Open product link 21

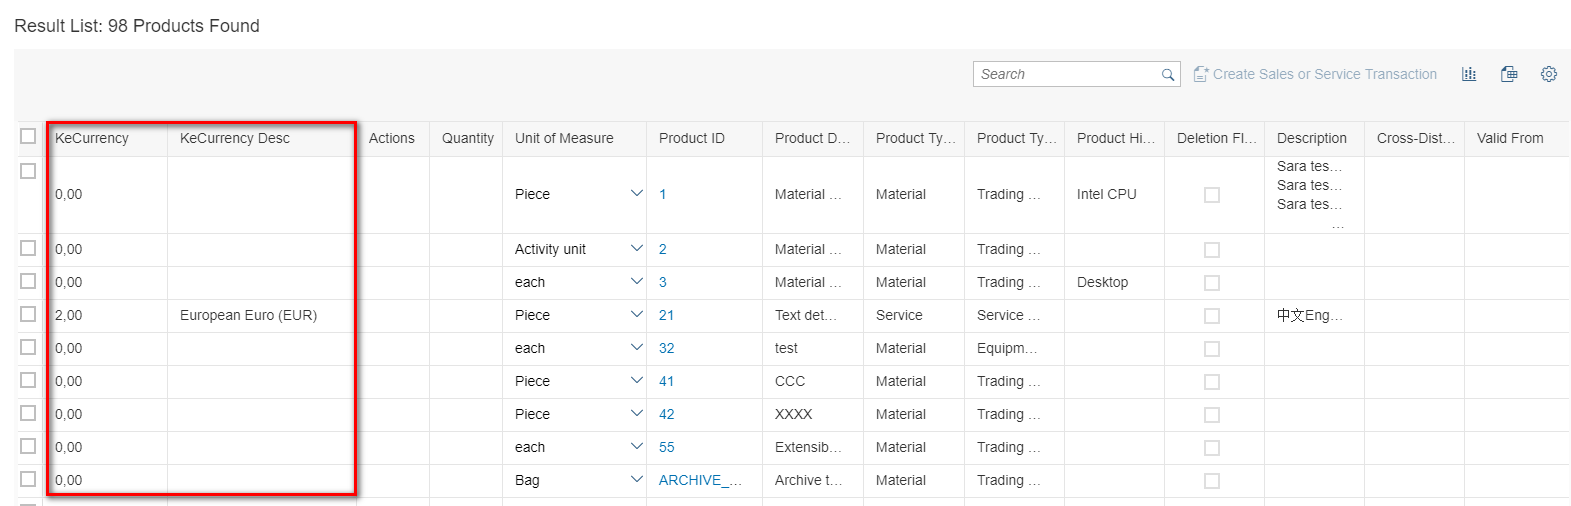666,315
